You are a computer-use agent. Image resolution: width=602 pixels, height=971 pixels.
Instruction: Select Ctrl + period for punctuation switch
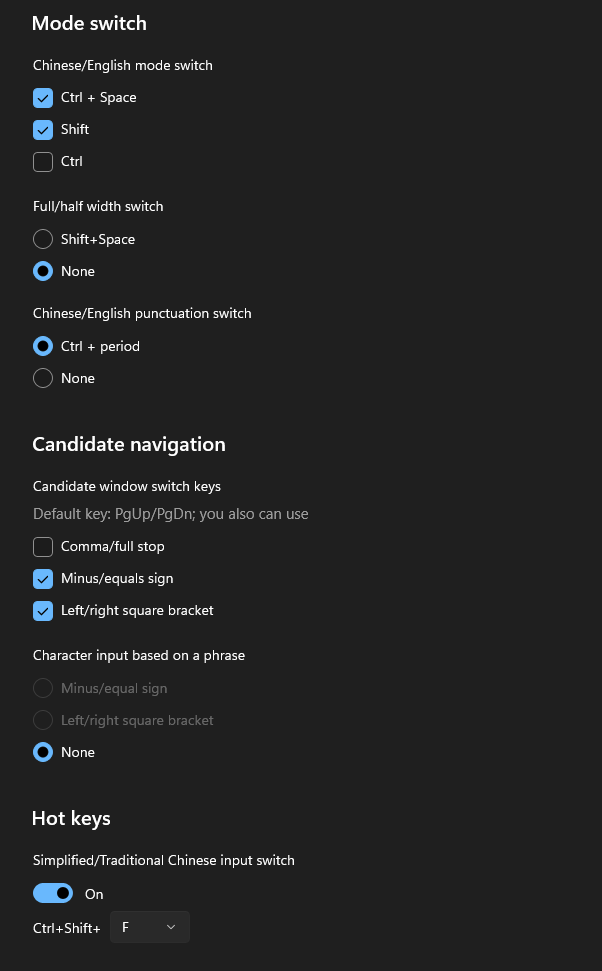42,346
